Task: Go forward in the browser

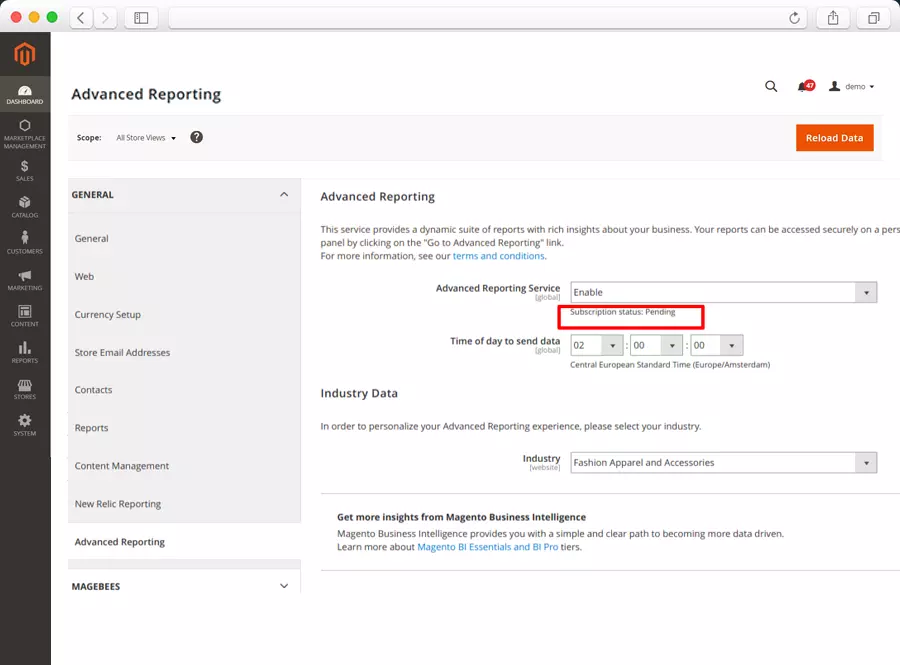Action: click(x=105, y=18)
